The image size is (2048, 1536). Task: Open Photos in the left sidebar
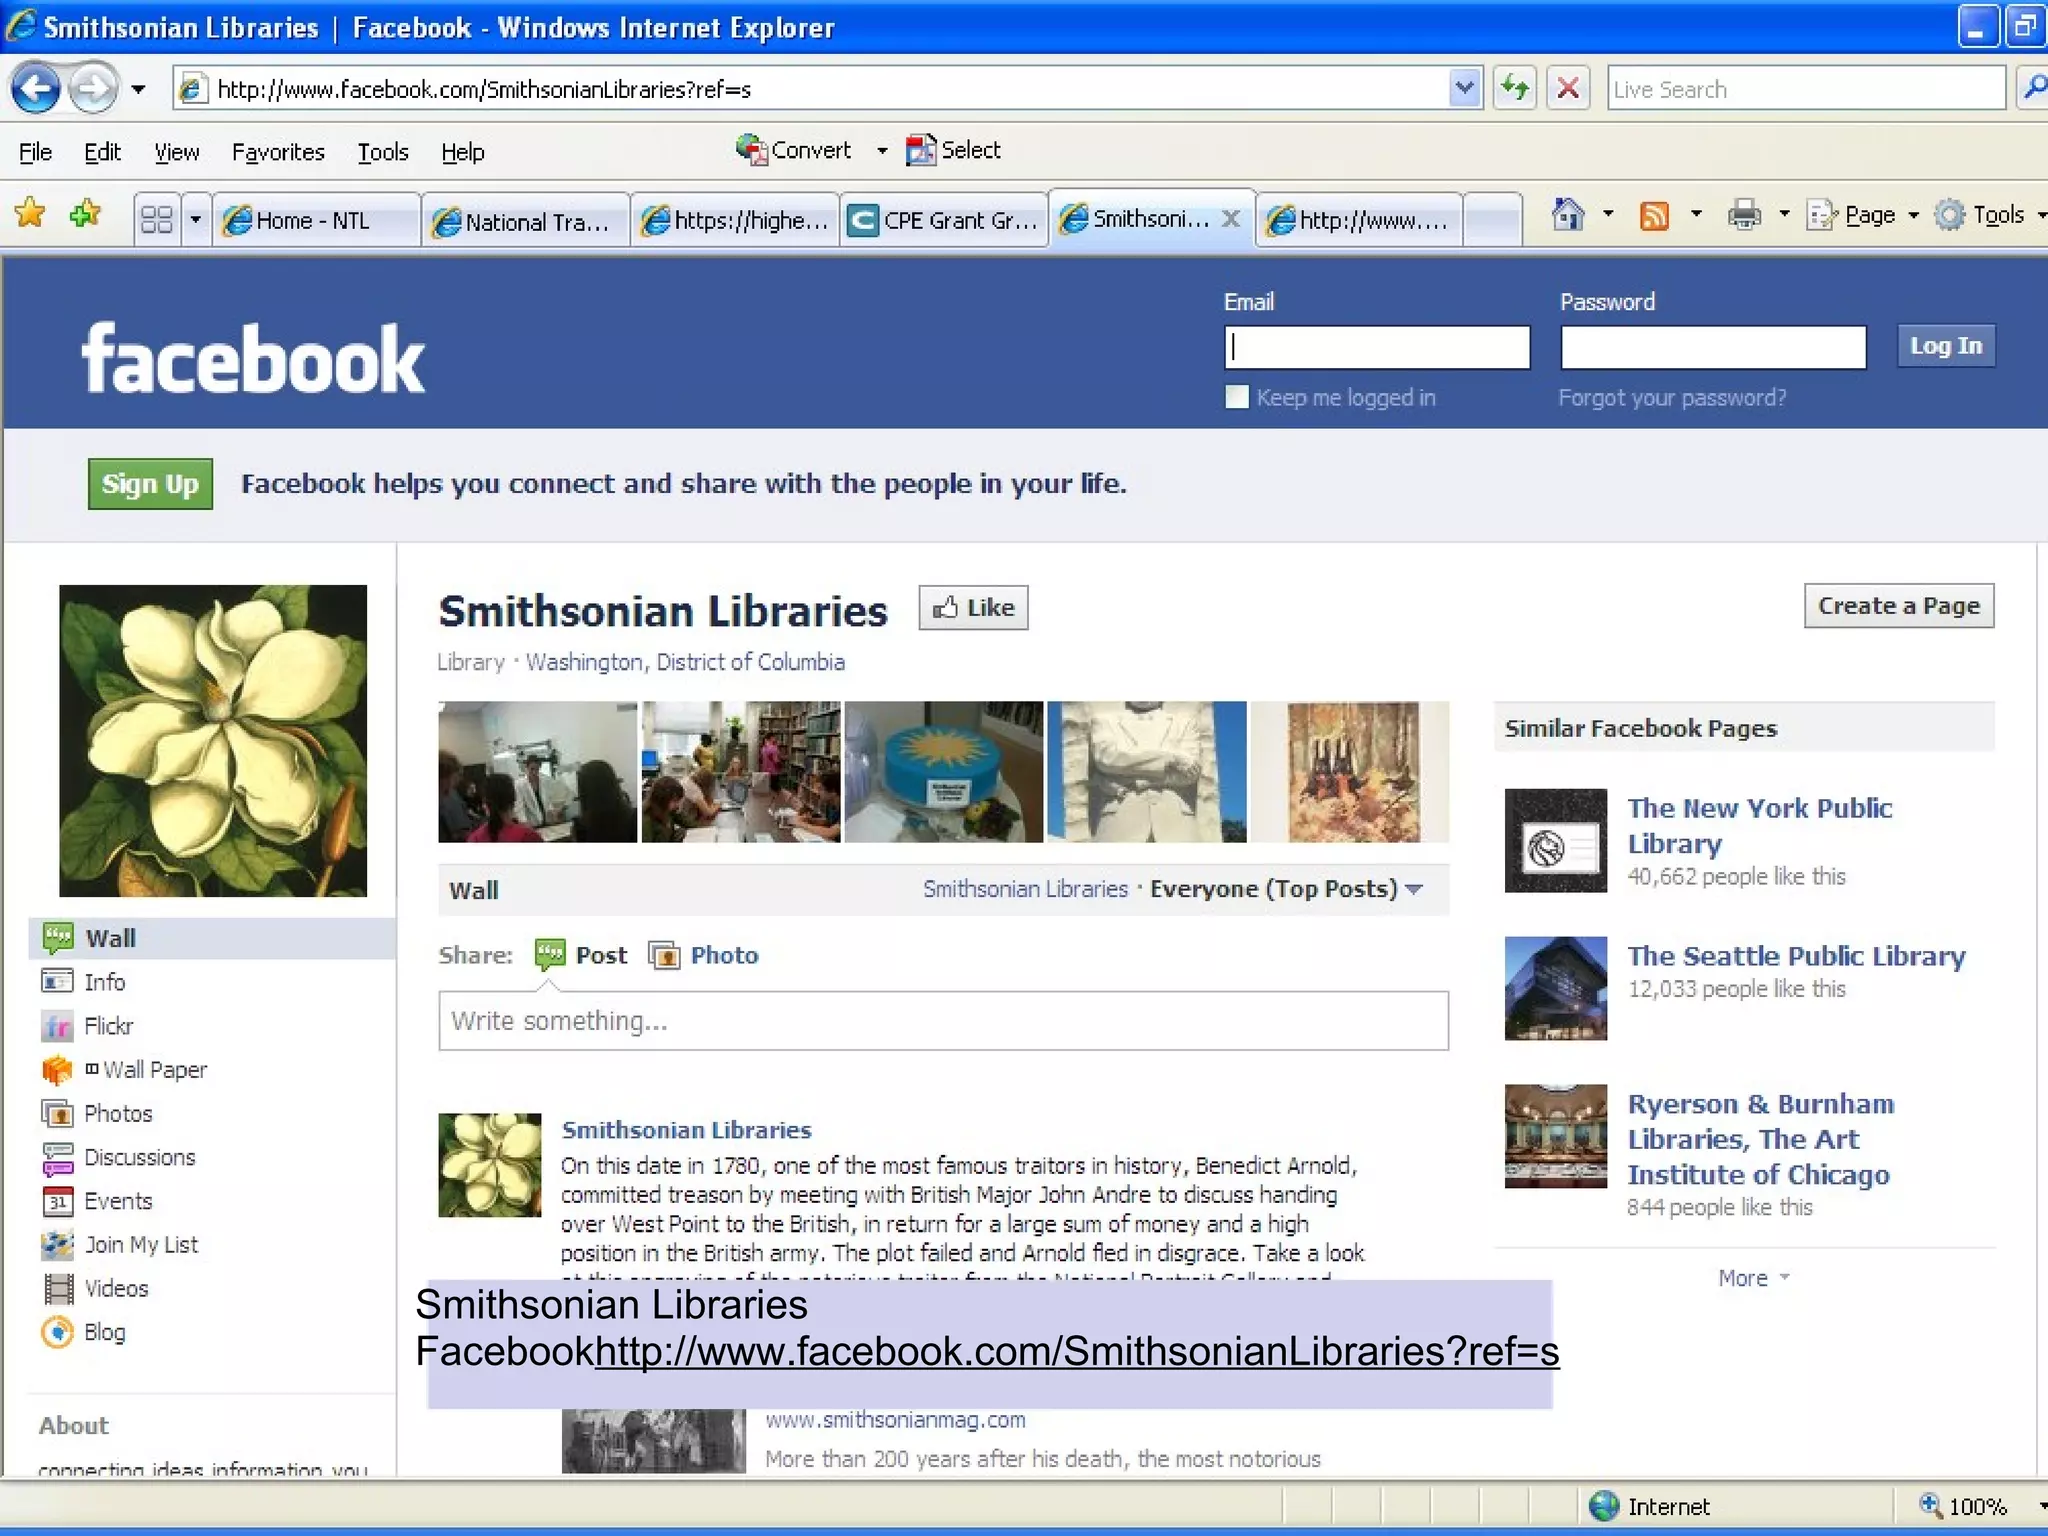tap(118, 1113)
